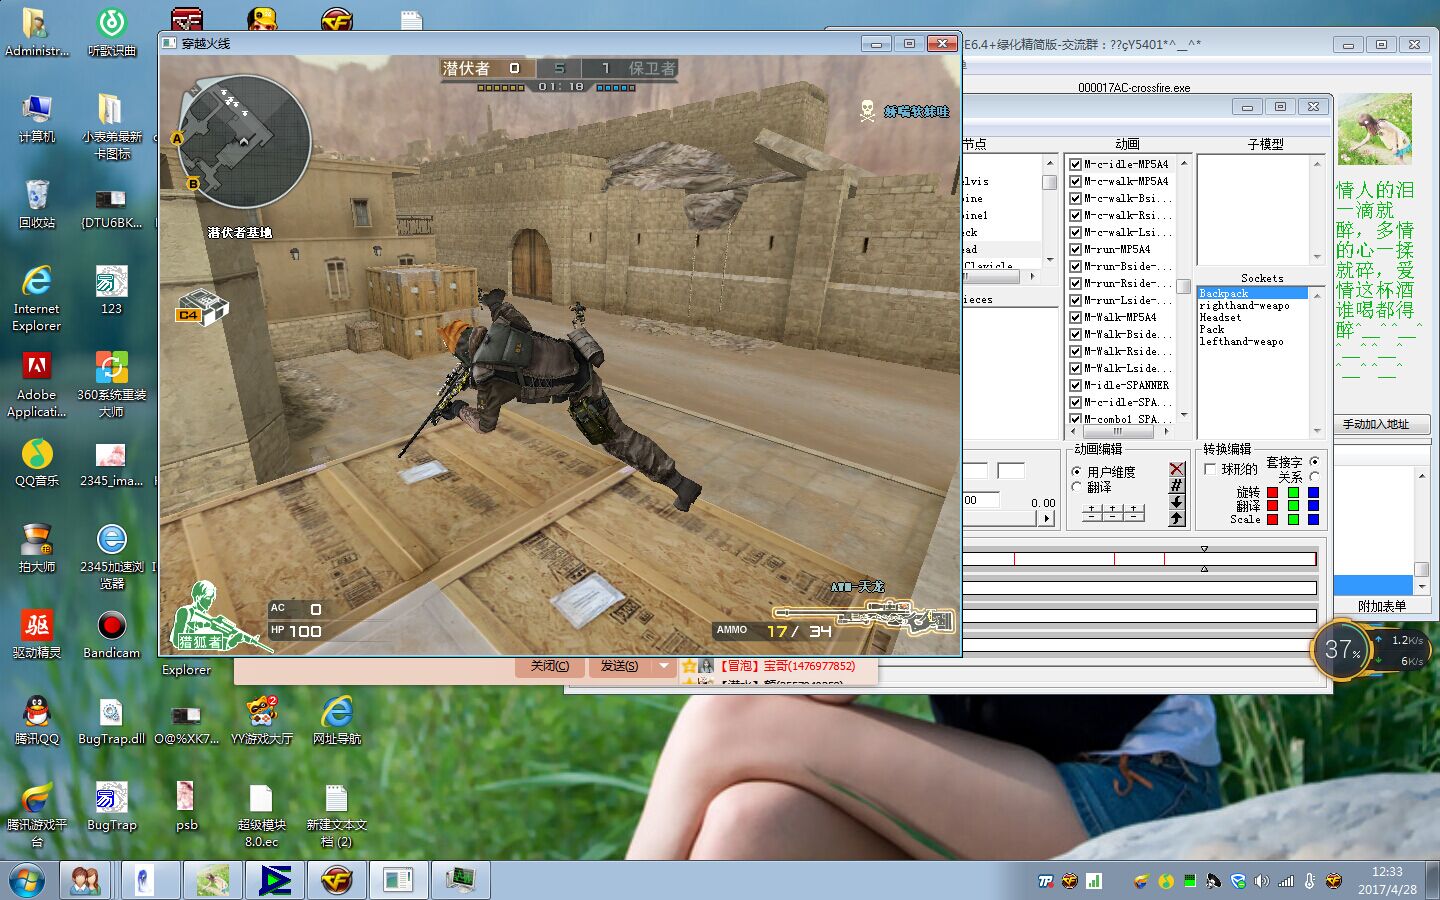Open the QQ音乐 desktop icon
Image resolution: width=1440 pixels, height=900 pixels.
tap(36, 462)
